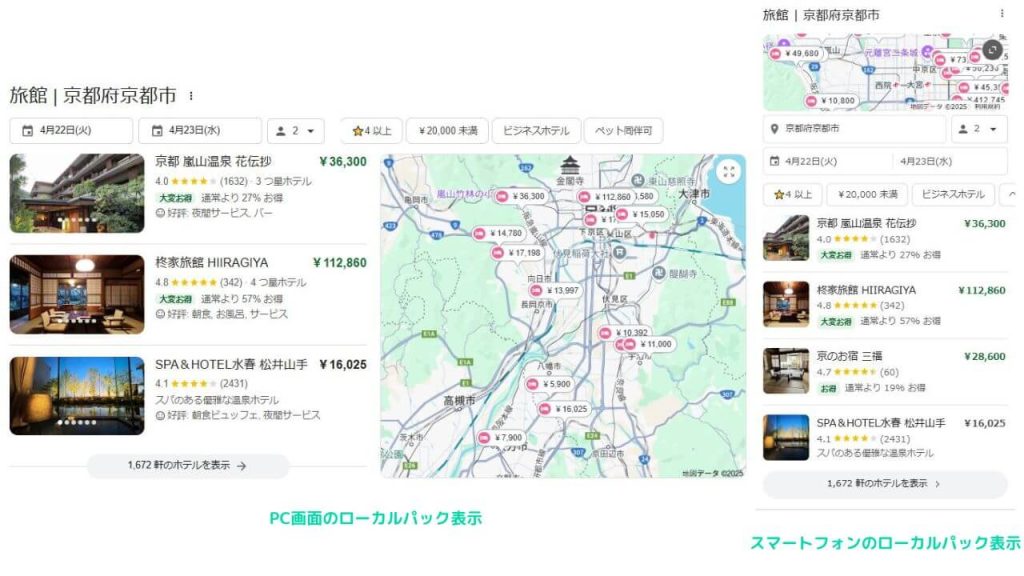Click the 醍醐寺 landmark icon on map
Image resolution: width=1024 pixels, height=576 pixels.
tap(659, 274)
